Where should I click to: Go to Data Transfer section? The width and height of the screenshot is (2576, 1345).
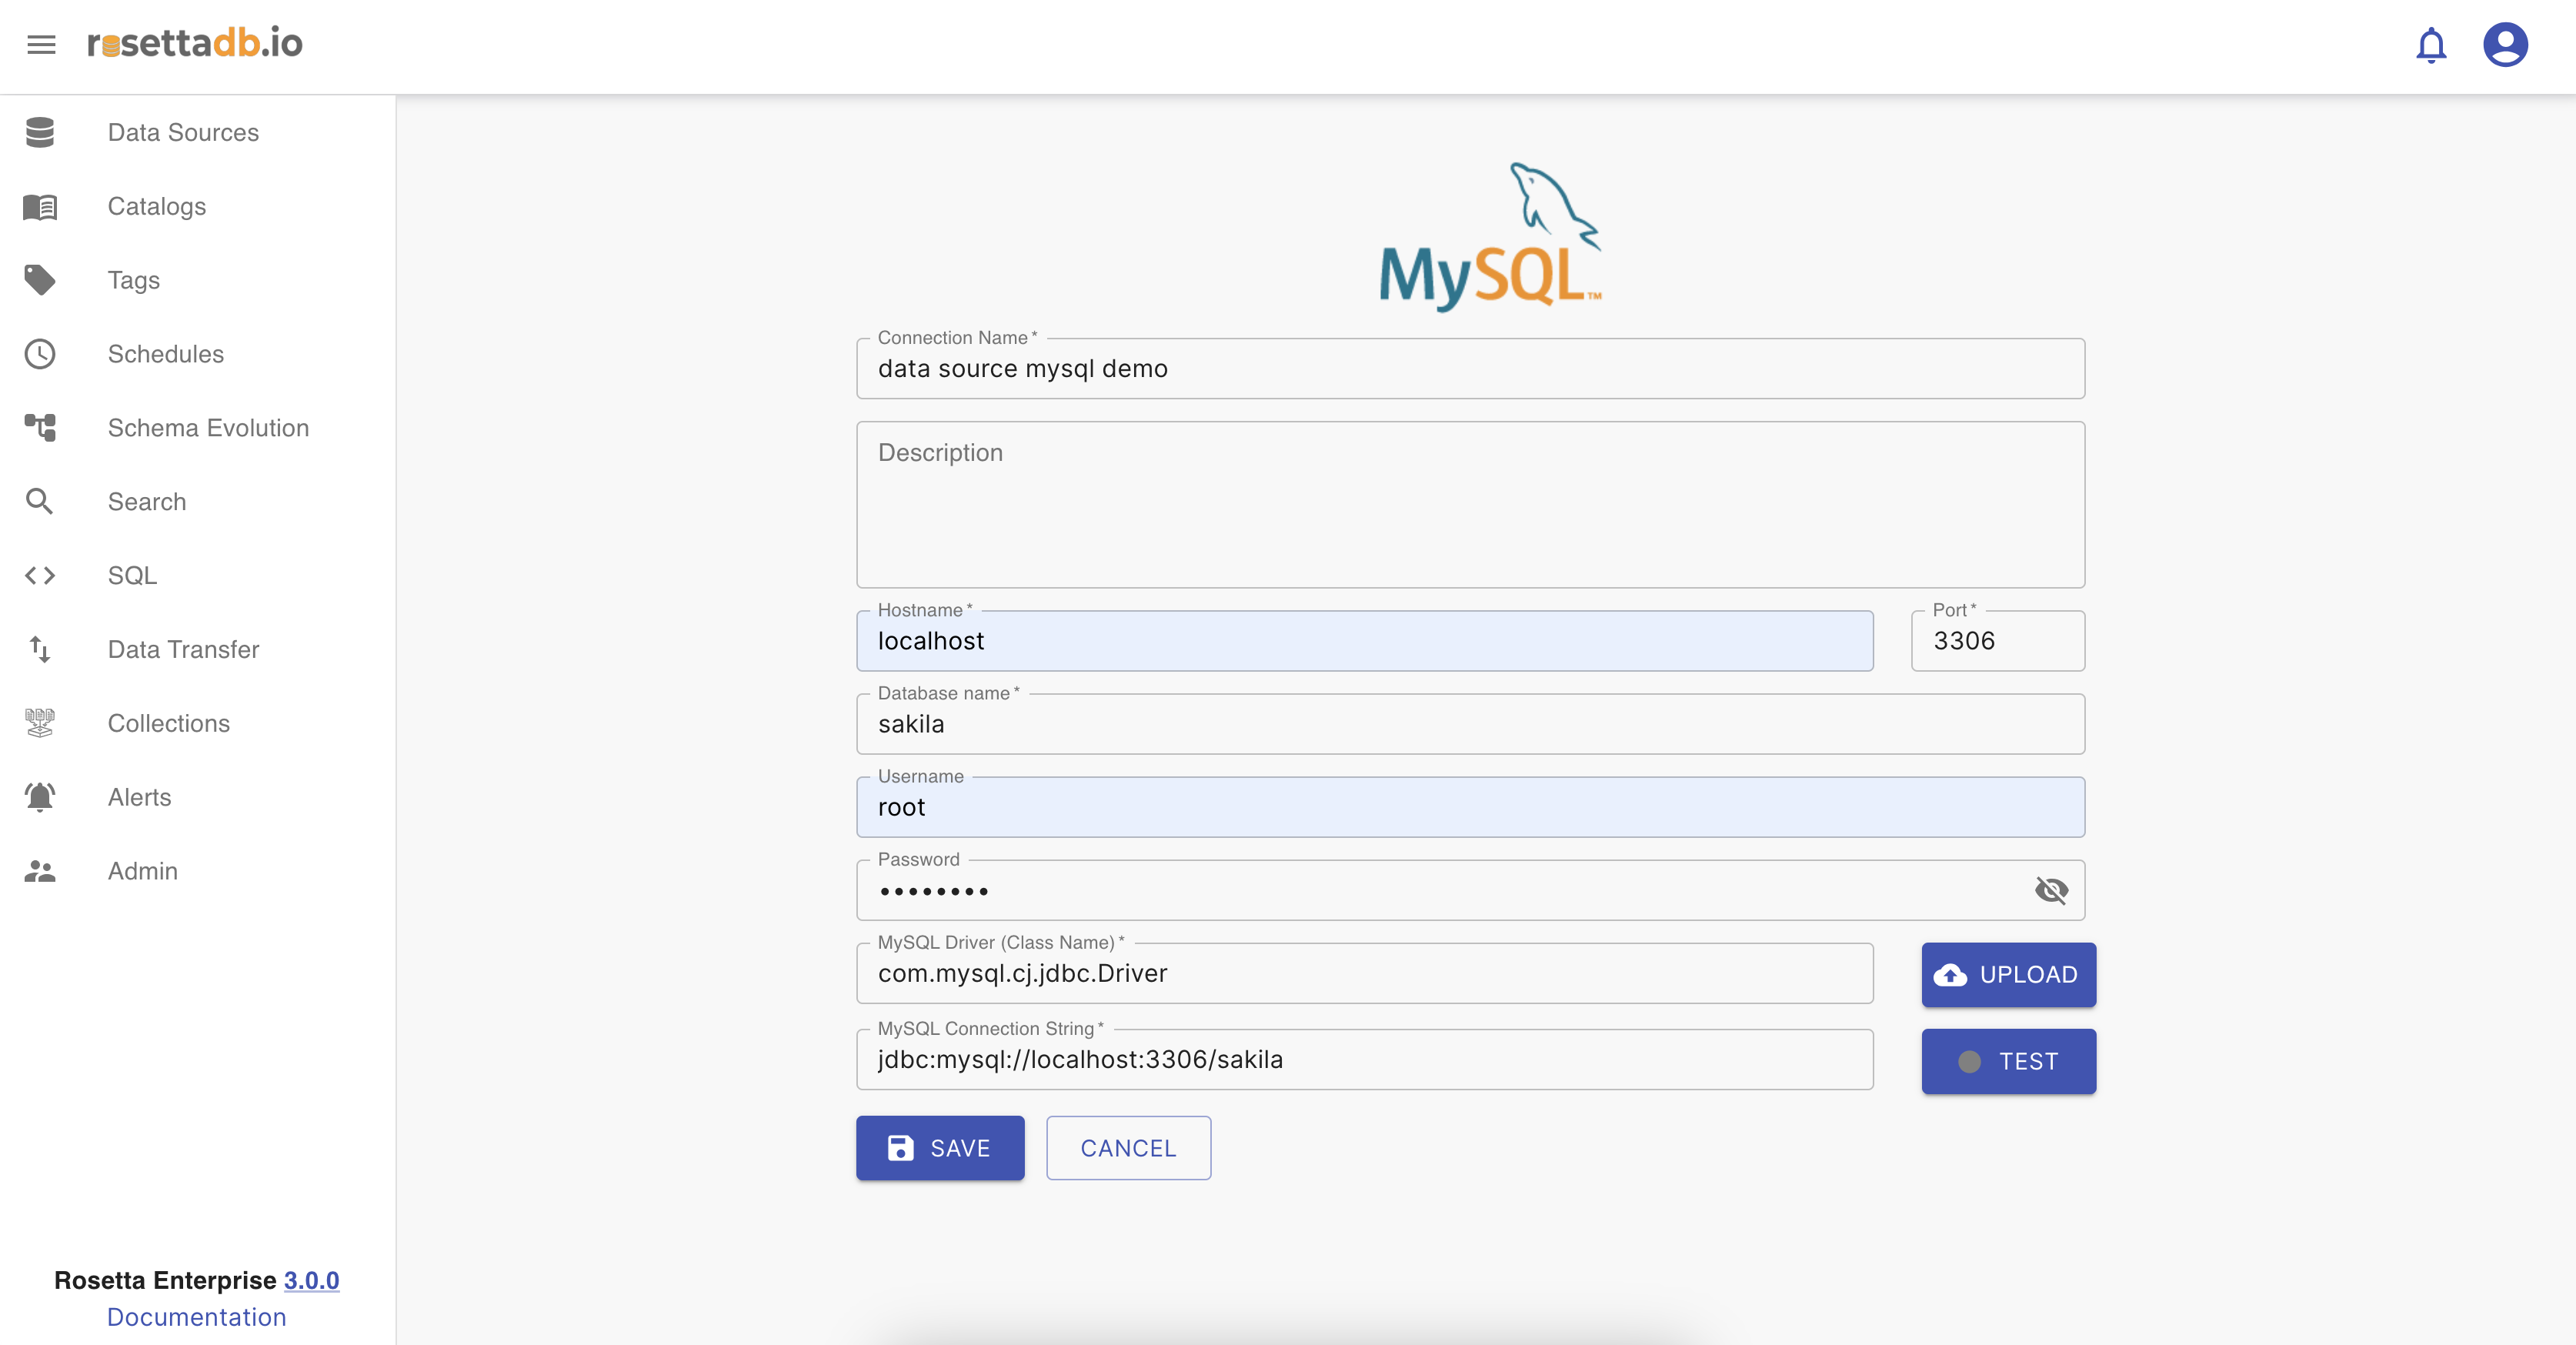click(183, 650)
